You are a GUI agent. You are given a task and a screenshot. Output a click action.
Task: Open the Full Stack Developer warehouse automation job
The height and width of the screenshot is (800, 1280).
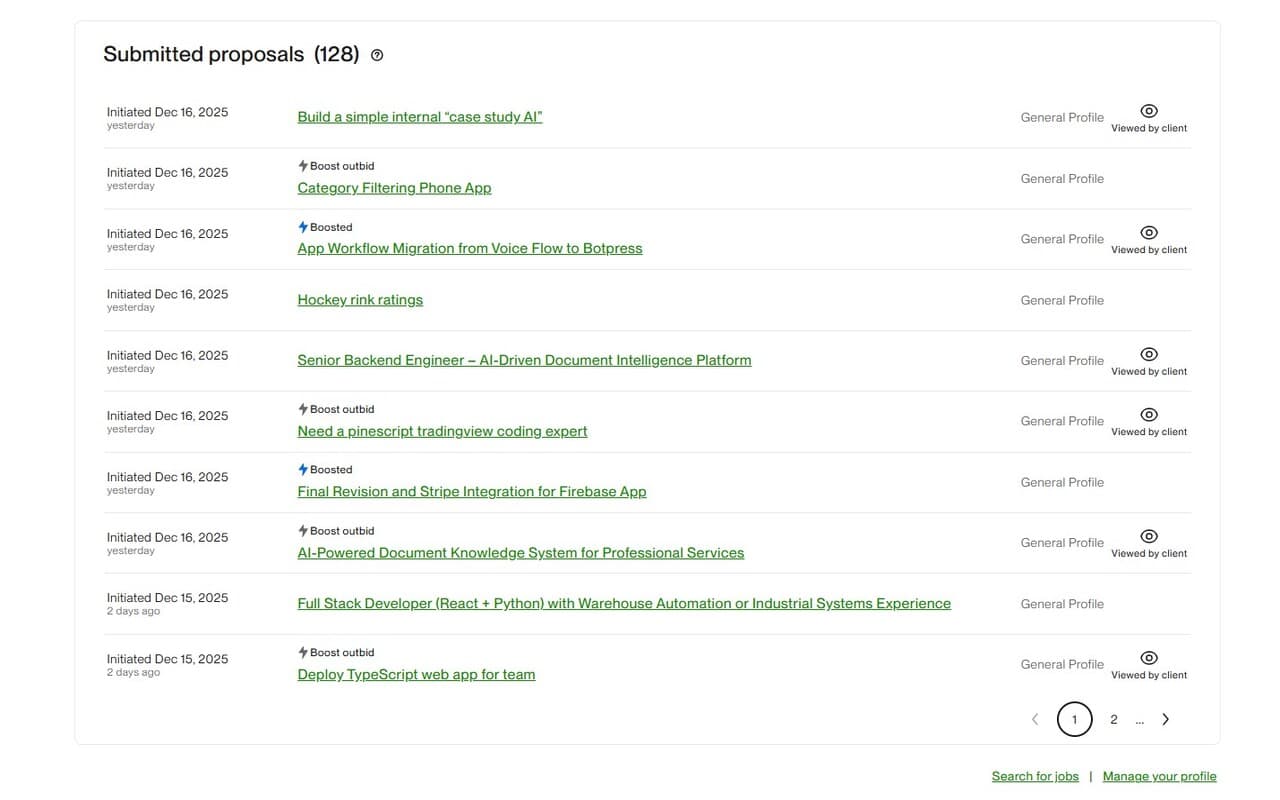623,603
